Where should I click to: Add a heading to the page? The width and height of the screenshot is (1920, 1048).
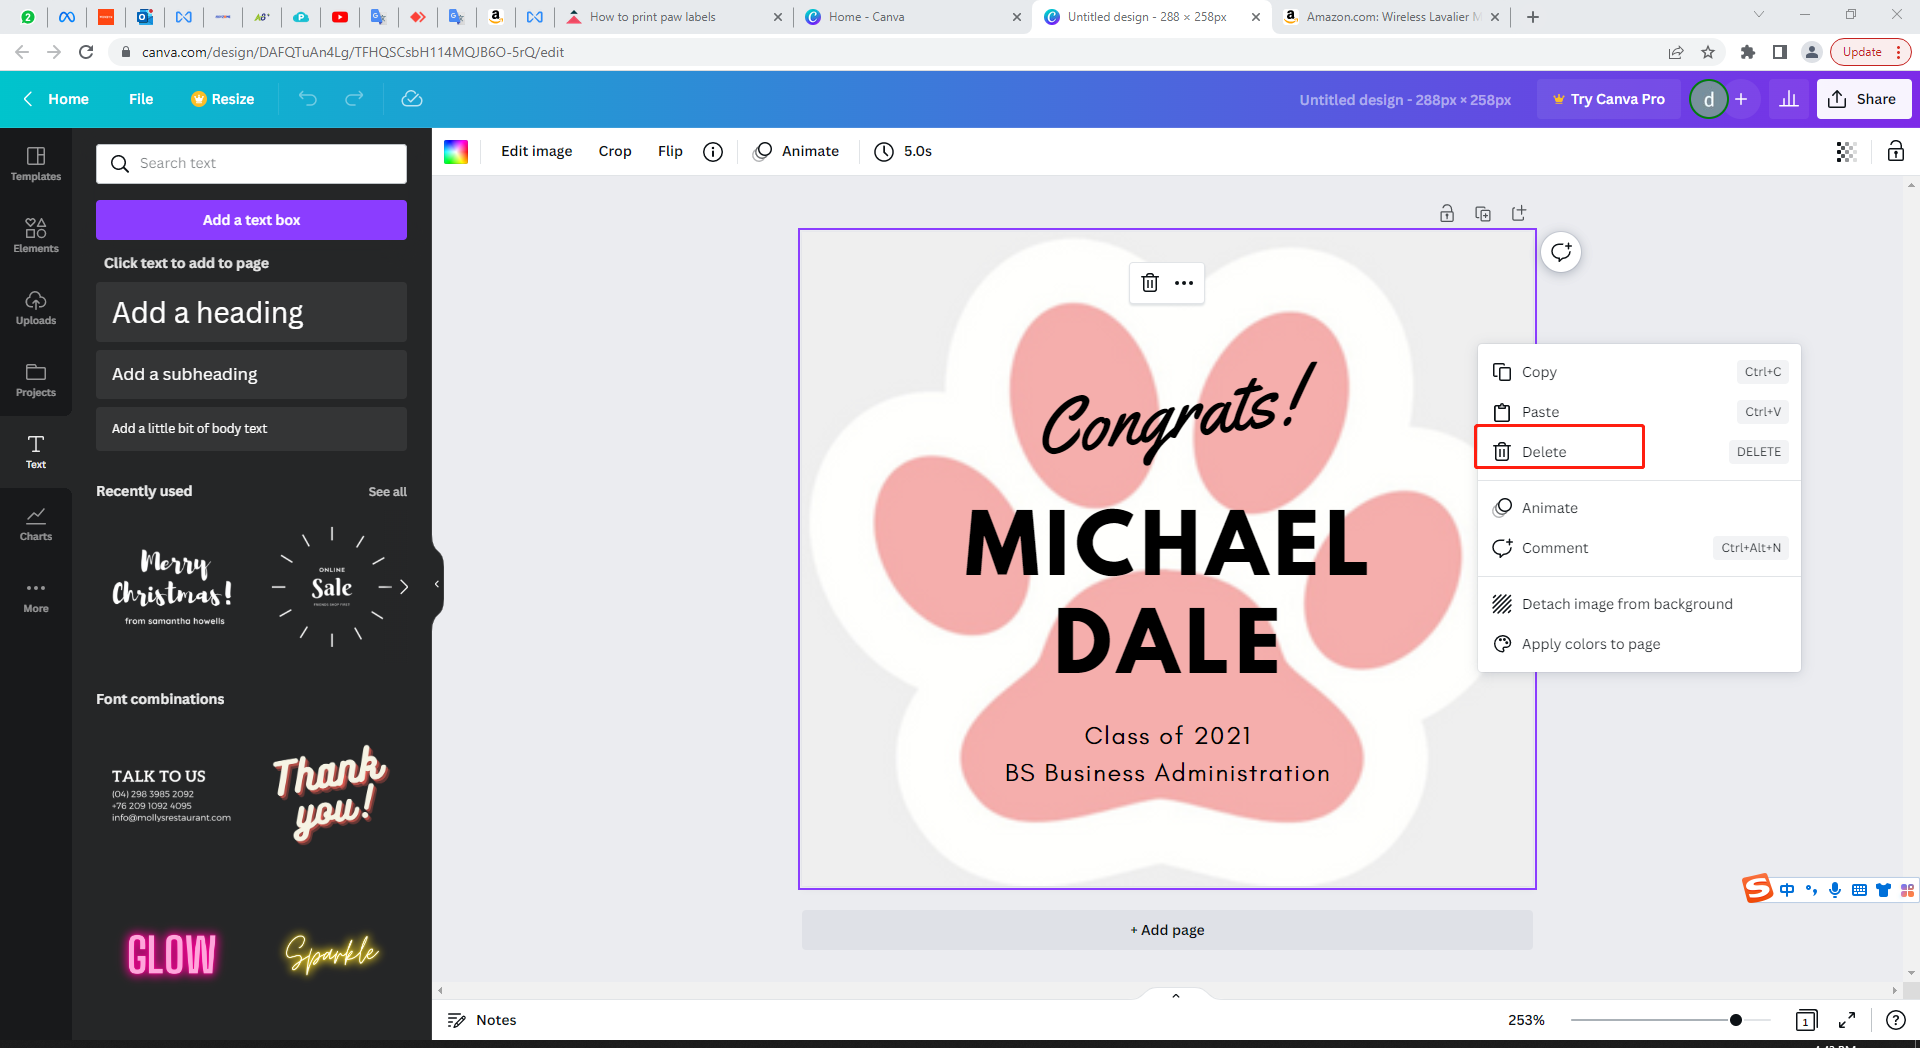(251, 312)
